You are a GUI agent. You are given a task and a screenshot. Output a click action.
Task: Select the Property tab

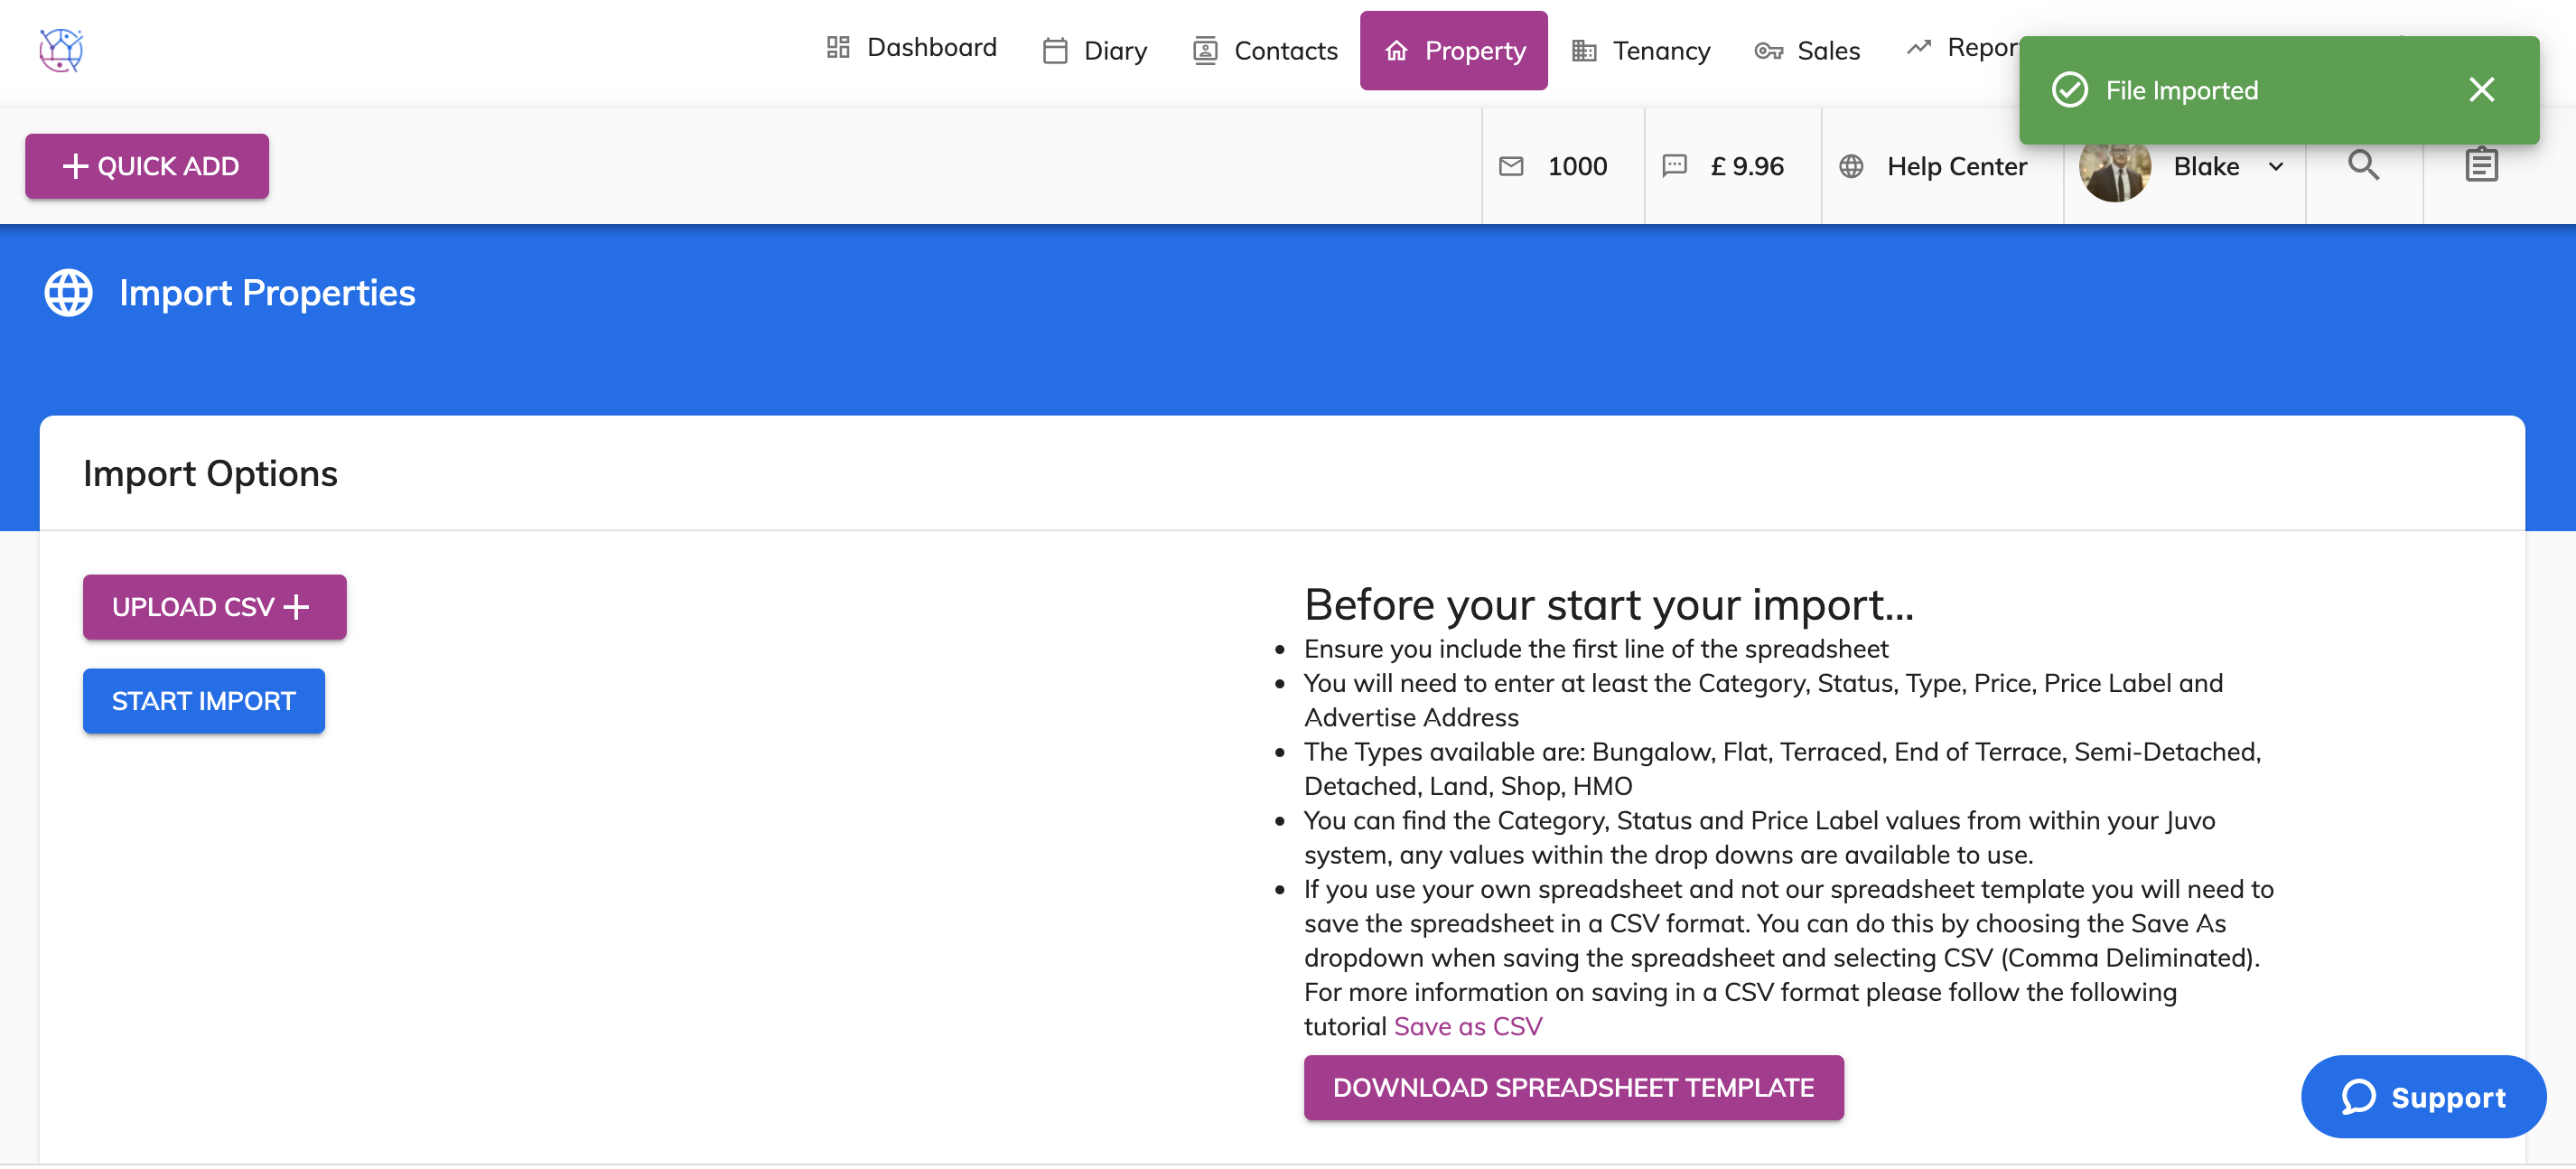point(1453,51)
